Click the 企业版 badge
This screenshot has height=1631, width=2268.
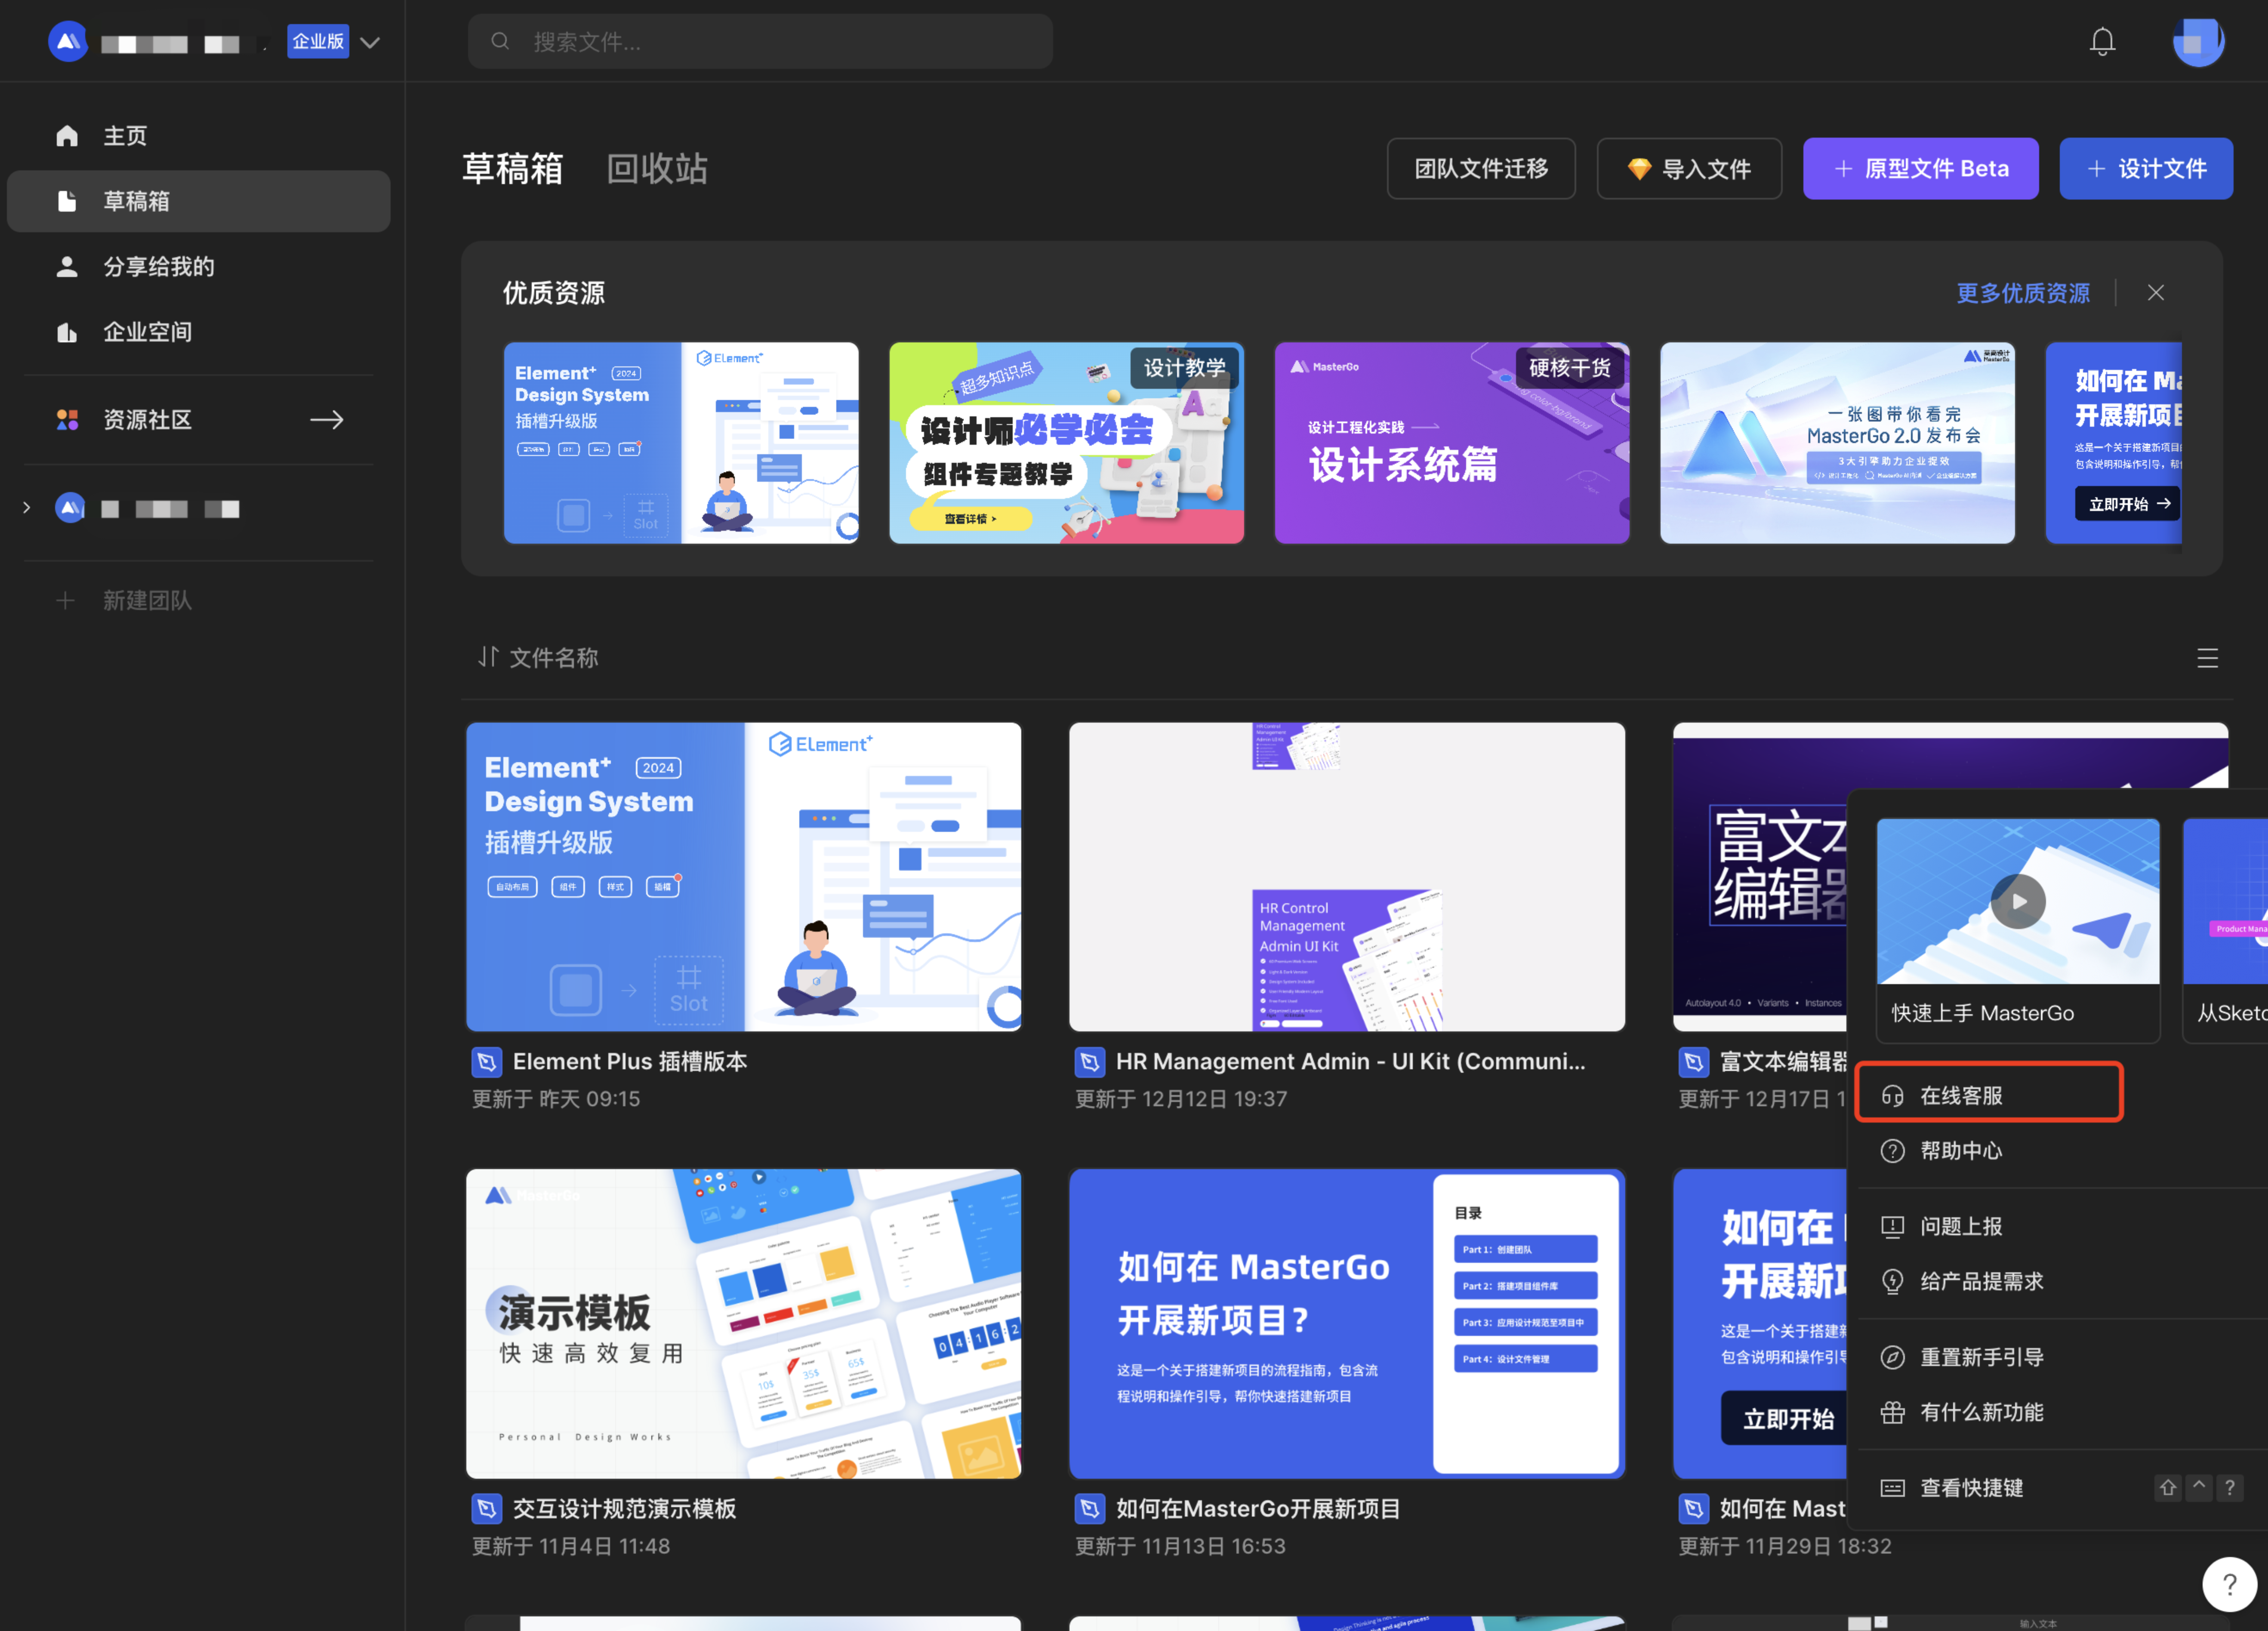318,42
